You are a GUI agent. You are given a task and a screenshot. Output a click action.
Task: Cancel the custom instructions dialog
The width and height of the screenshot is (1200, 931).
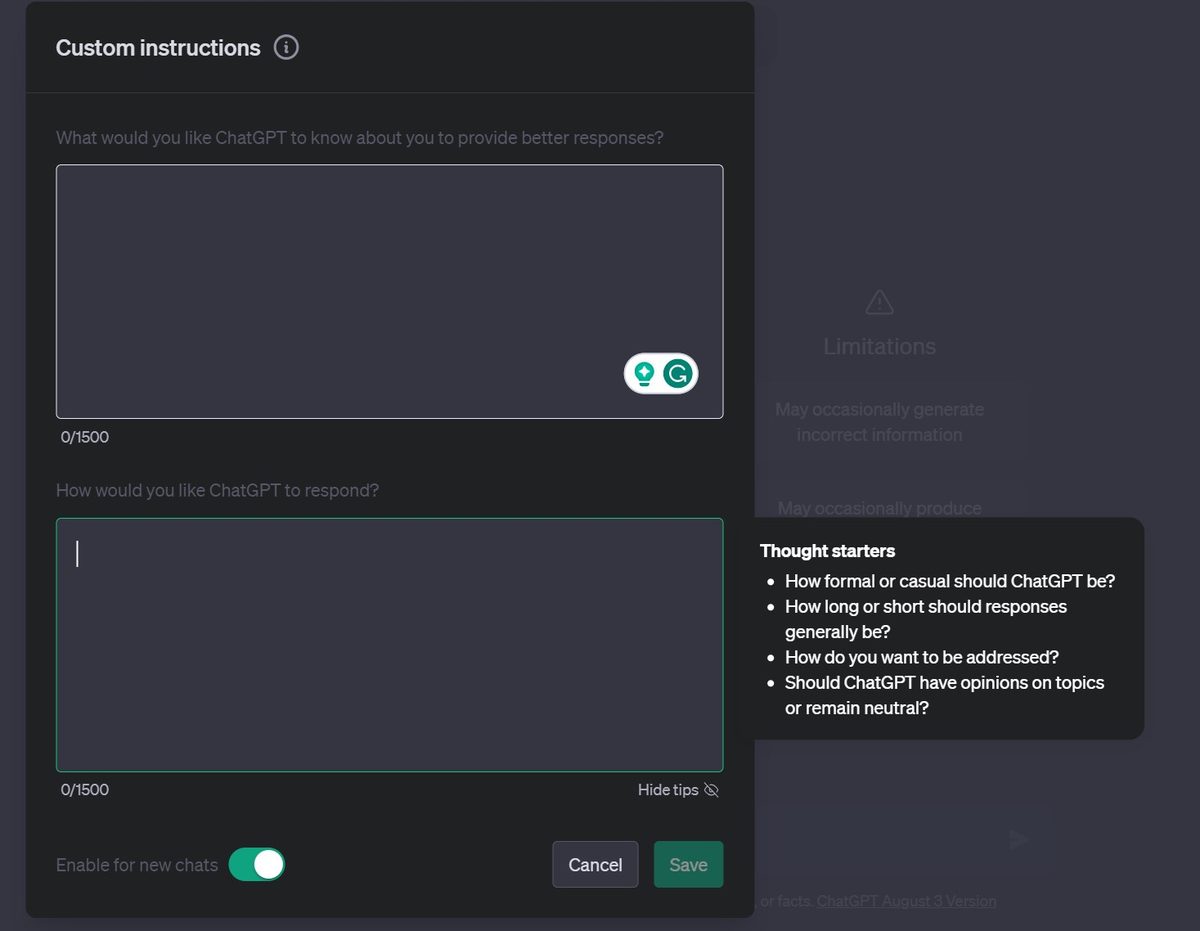coord(595,864)
